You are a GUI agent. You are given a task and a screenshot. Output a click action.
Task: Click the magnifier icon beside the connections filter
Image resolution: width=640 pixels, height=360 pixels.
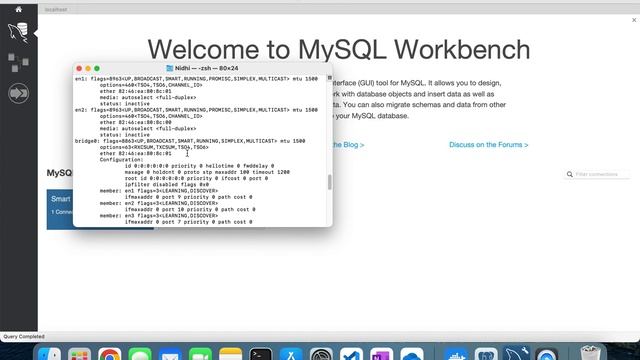click(x=569, y=174)
